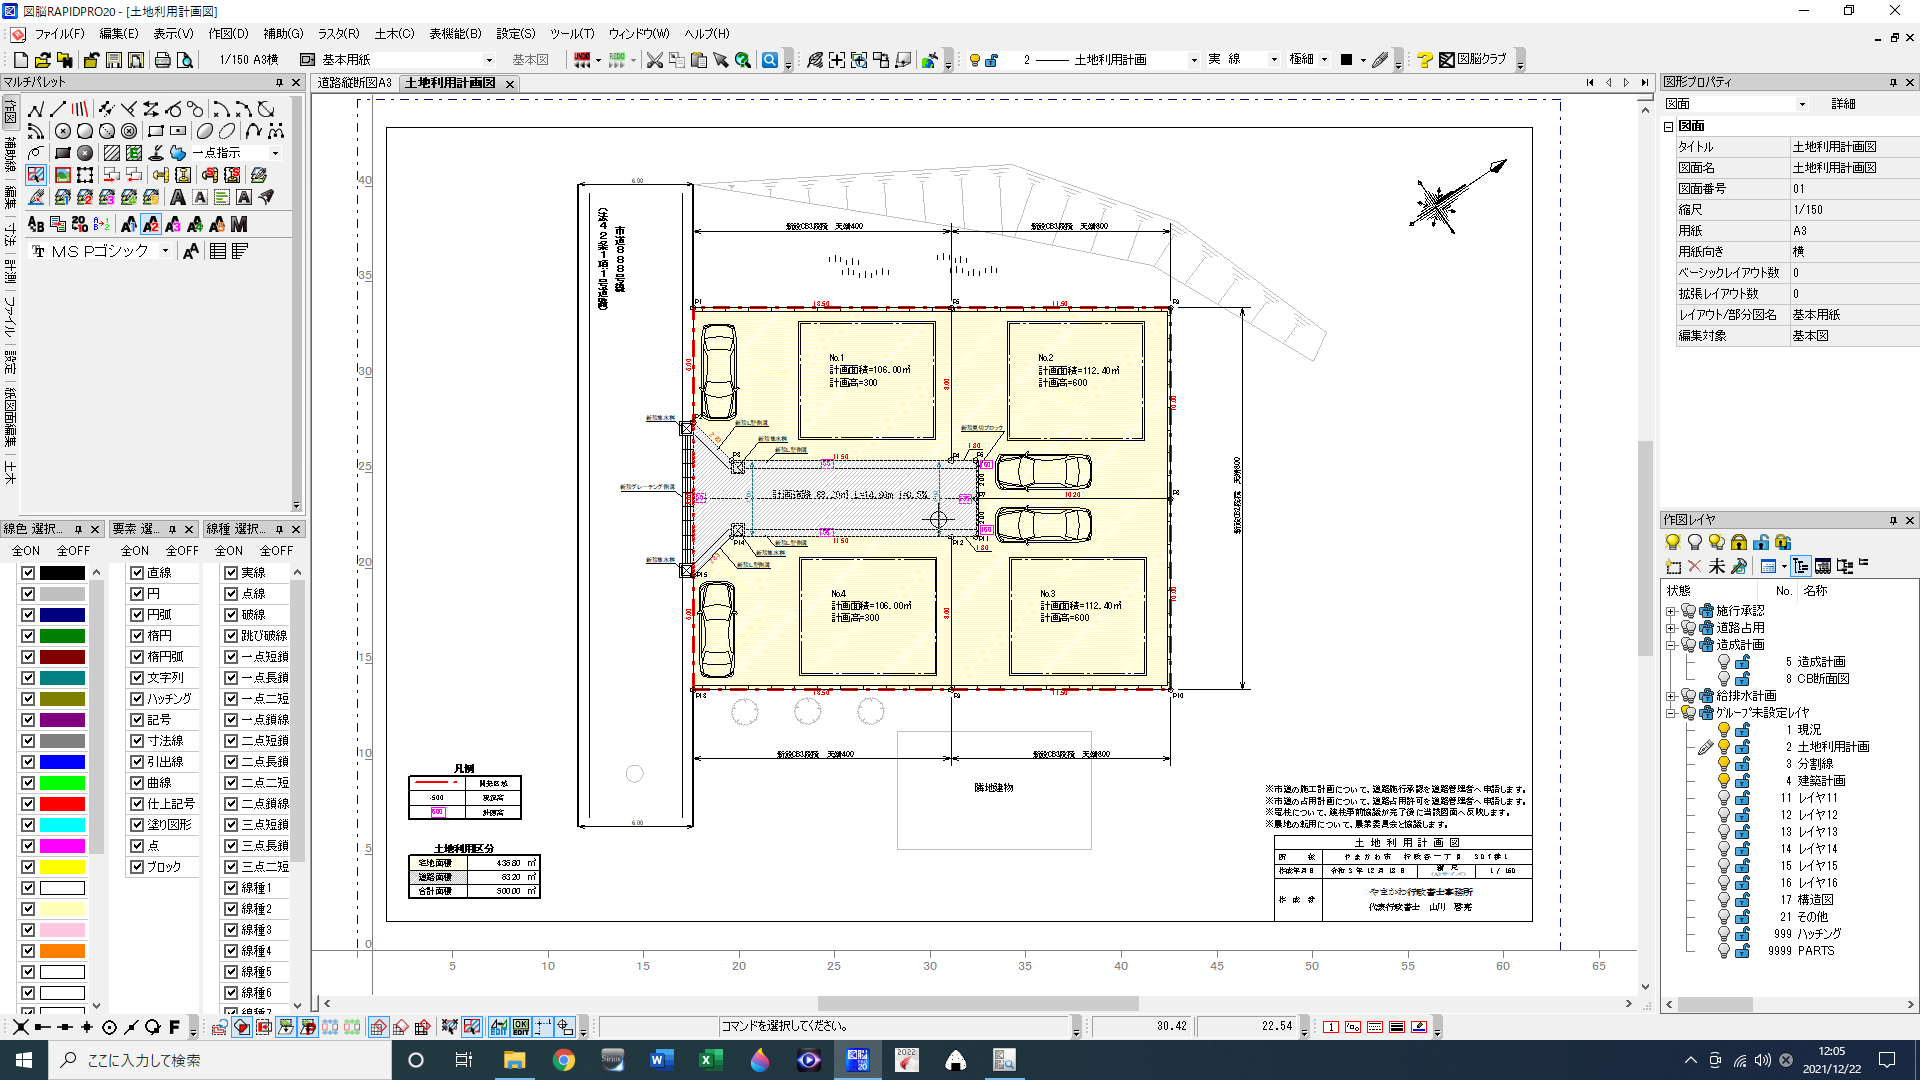Click the yellow padlock lock-all-layers icon
Viewport: 1920px width, 1080px height.
tap(1739, 542)
